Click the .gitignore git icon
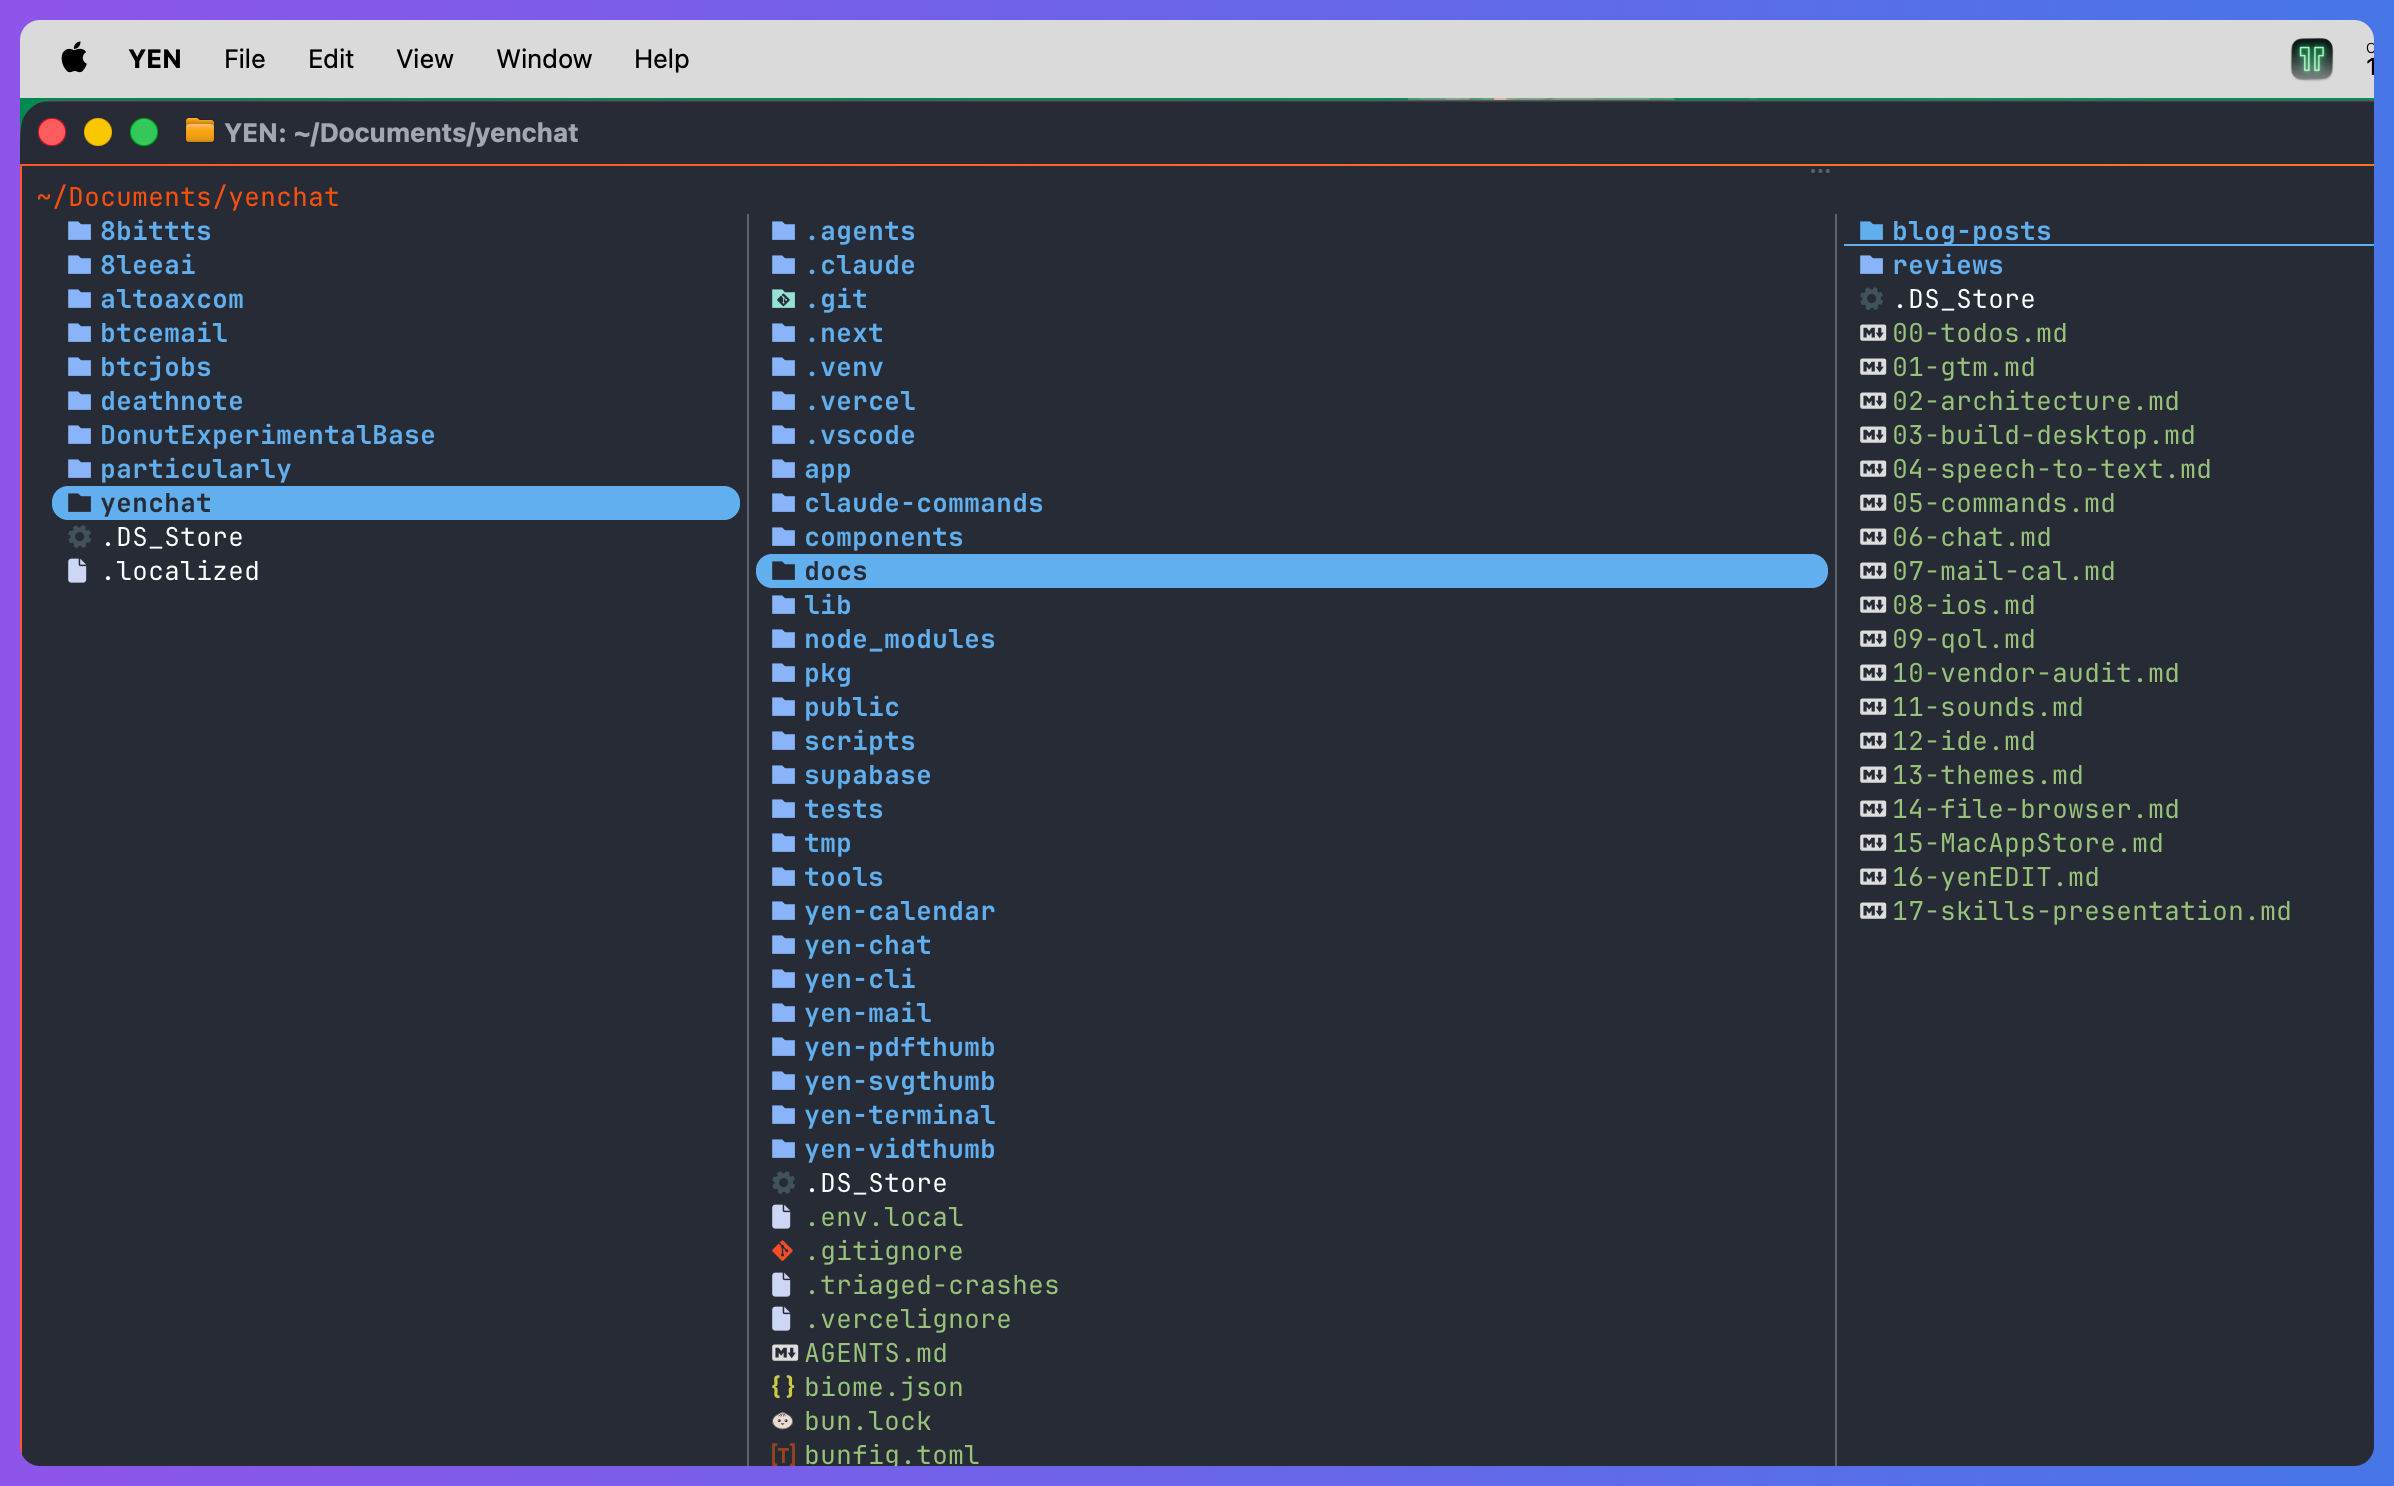The width and height of the screenshot is (2394, 1486). 782,1251
